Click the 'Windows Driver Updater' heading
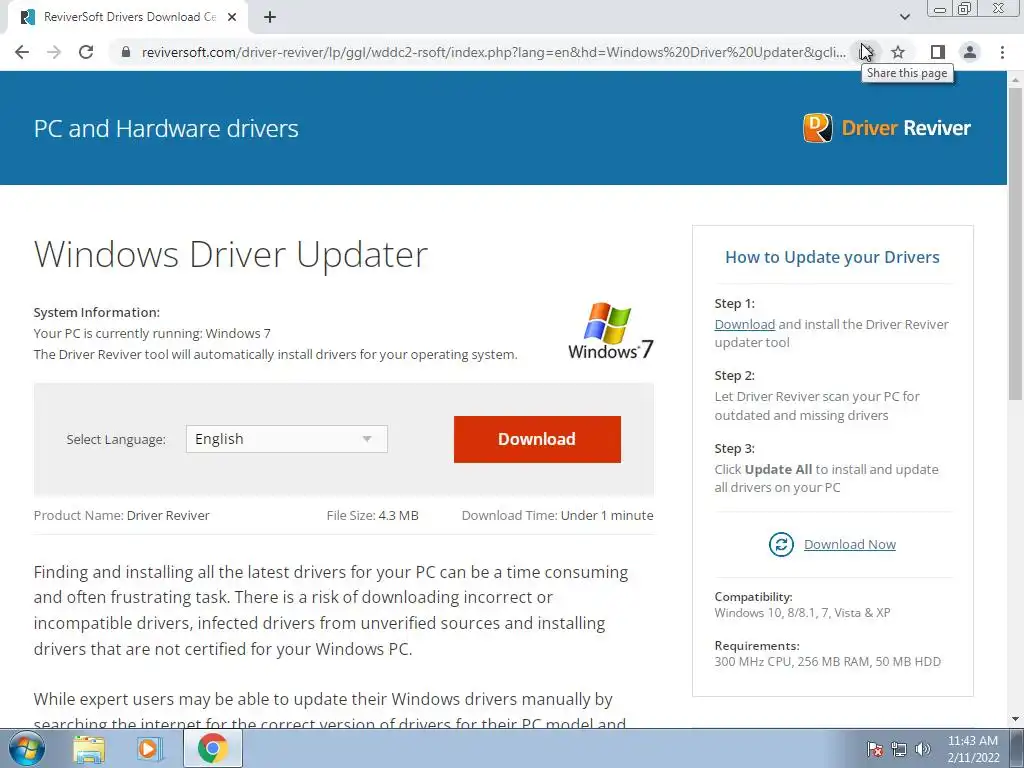Screen dimensions: 1024x768 tap(231, 254)
